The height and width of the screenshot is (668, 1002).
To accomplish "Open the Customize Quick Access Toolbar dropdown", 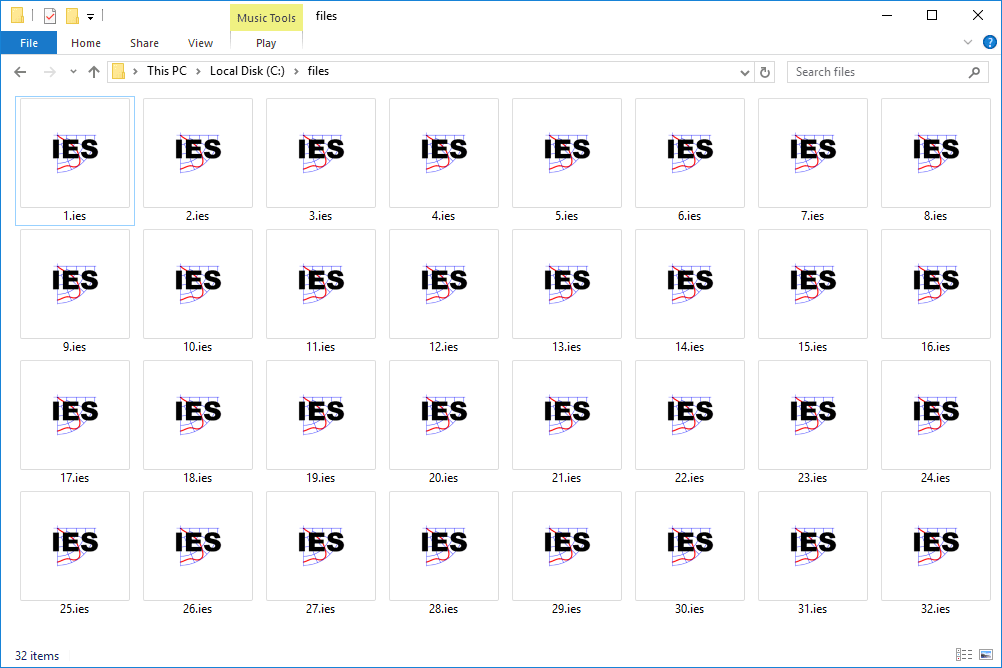I will (90, 15).
